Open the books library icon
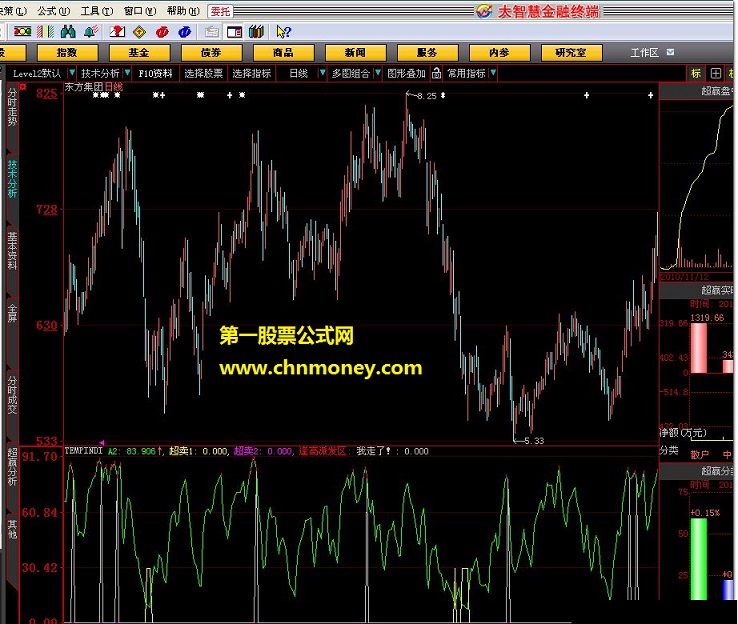738x624 pixels. [257, 32]
